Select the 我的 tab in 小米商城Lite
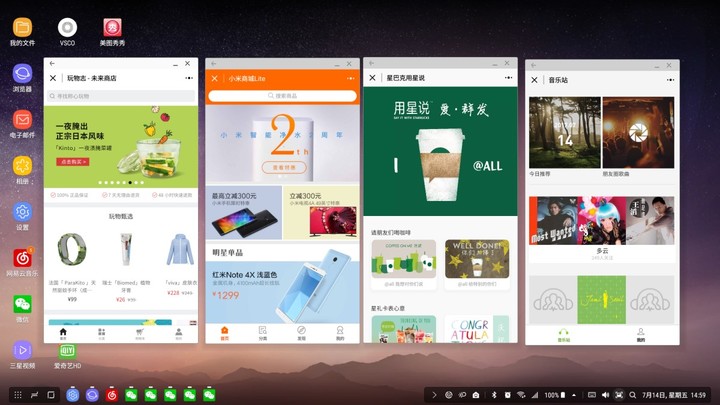720x405 pixels. [x=340, y=333]
